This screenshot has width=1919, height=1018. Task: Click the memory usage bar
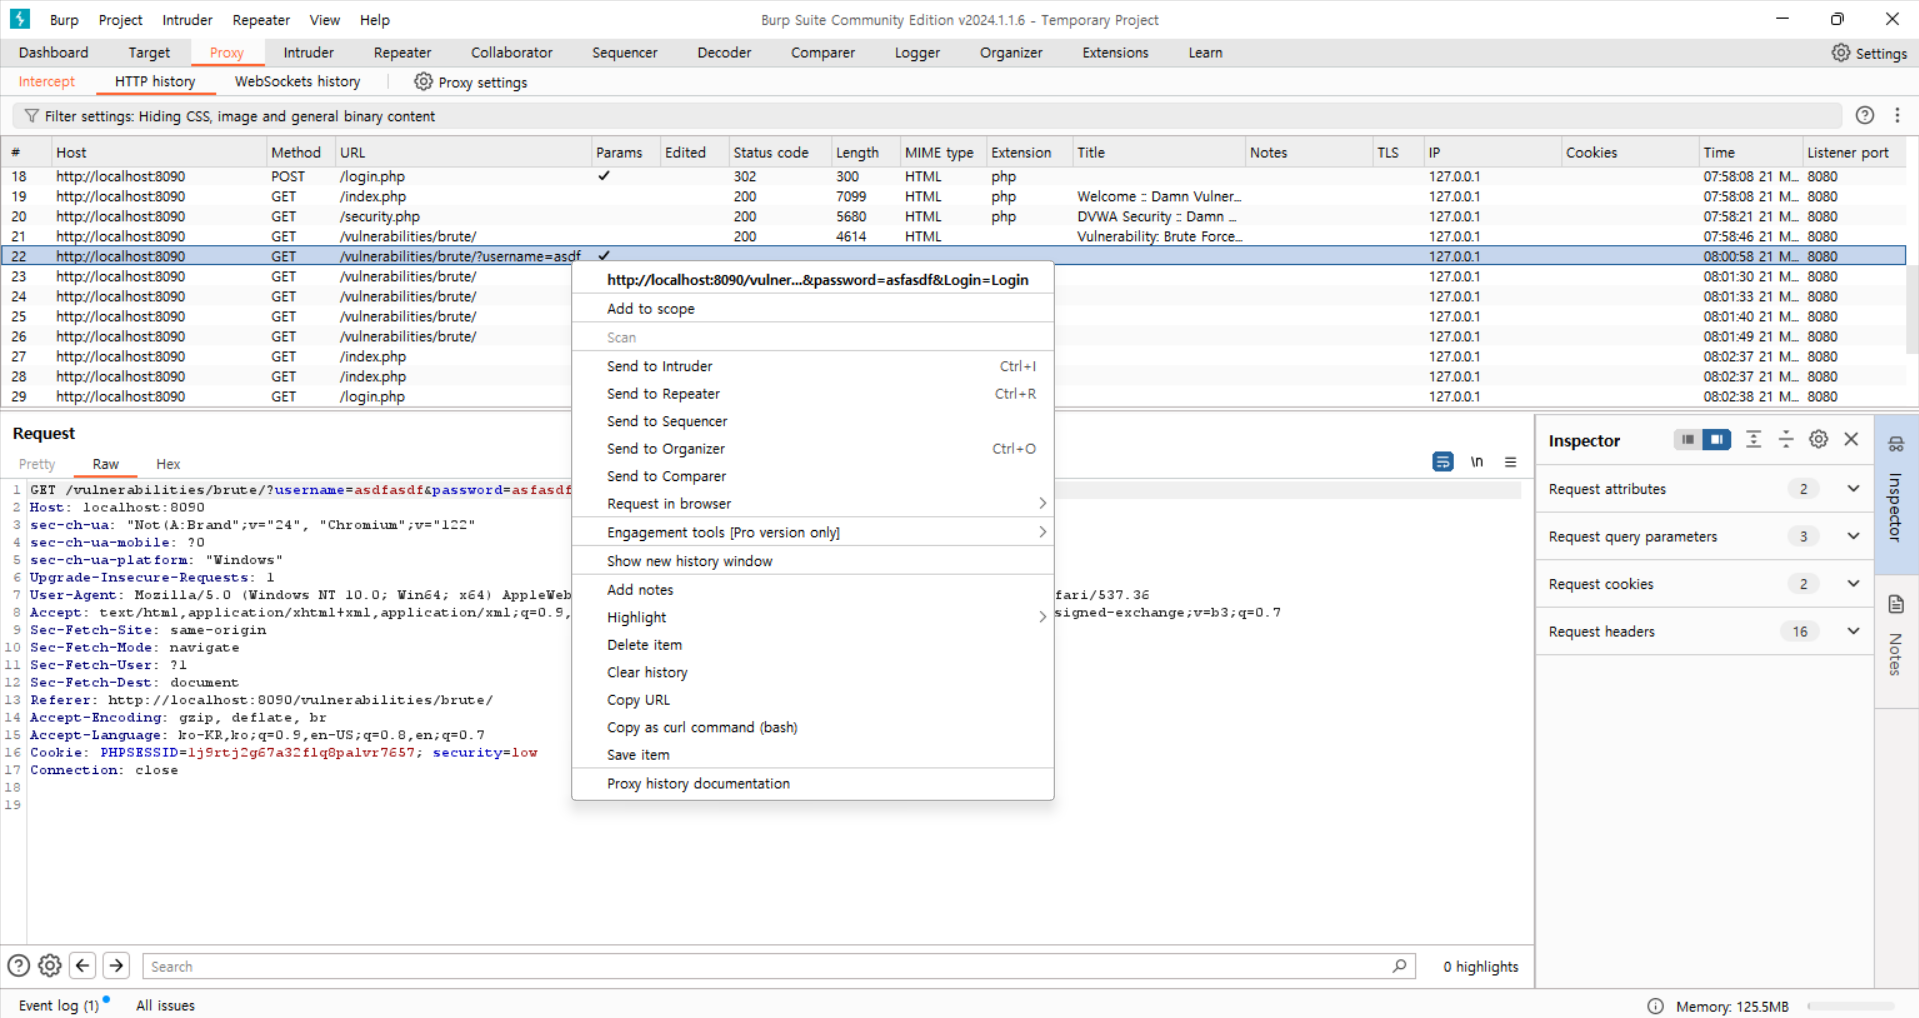tap(1850, 1006)
